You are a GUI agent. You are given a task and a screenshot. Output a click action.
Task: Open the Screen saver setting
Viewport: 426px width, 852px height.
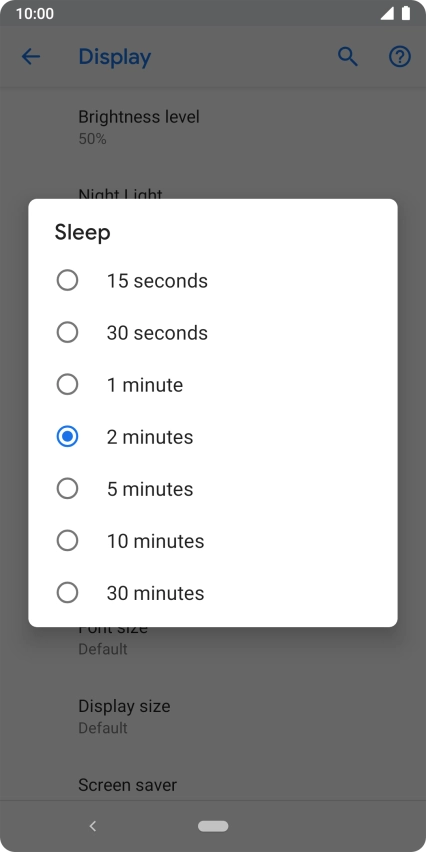[x=213, y=785]
